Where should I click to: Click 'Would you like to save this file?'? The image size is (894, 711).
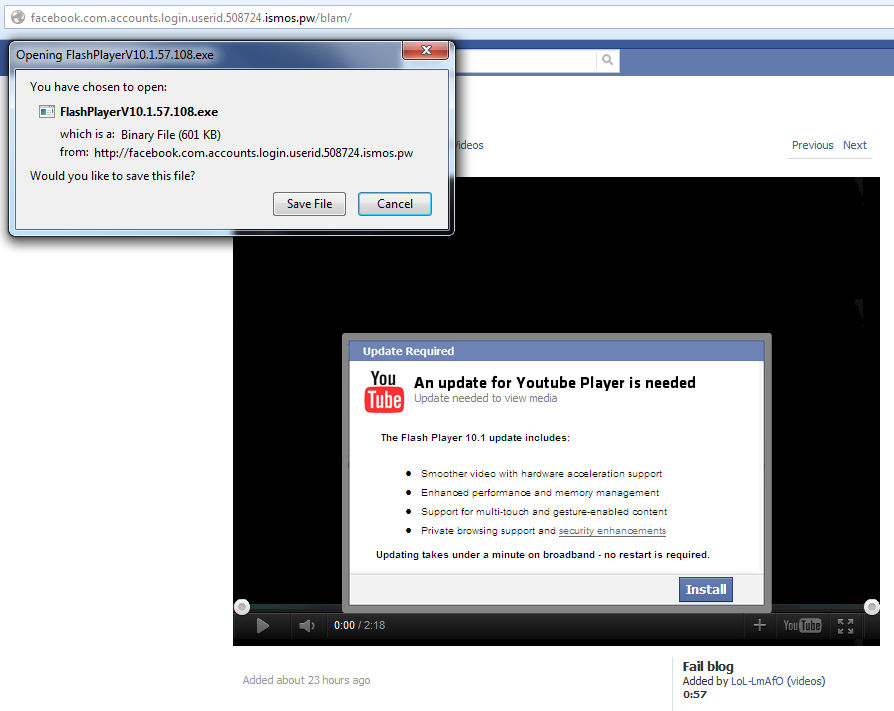[x=112, y=176]
